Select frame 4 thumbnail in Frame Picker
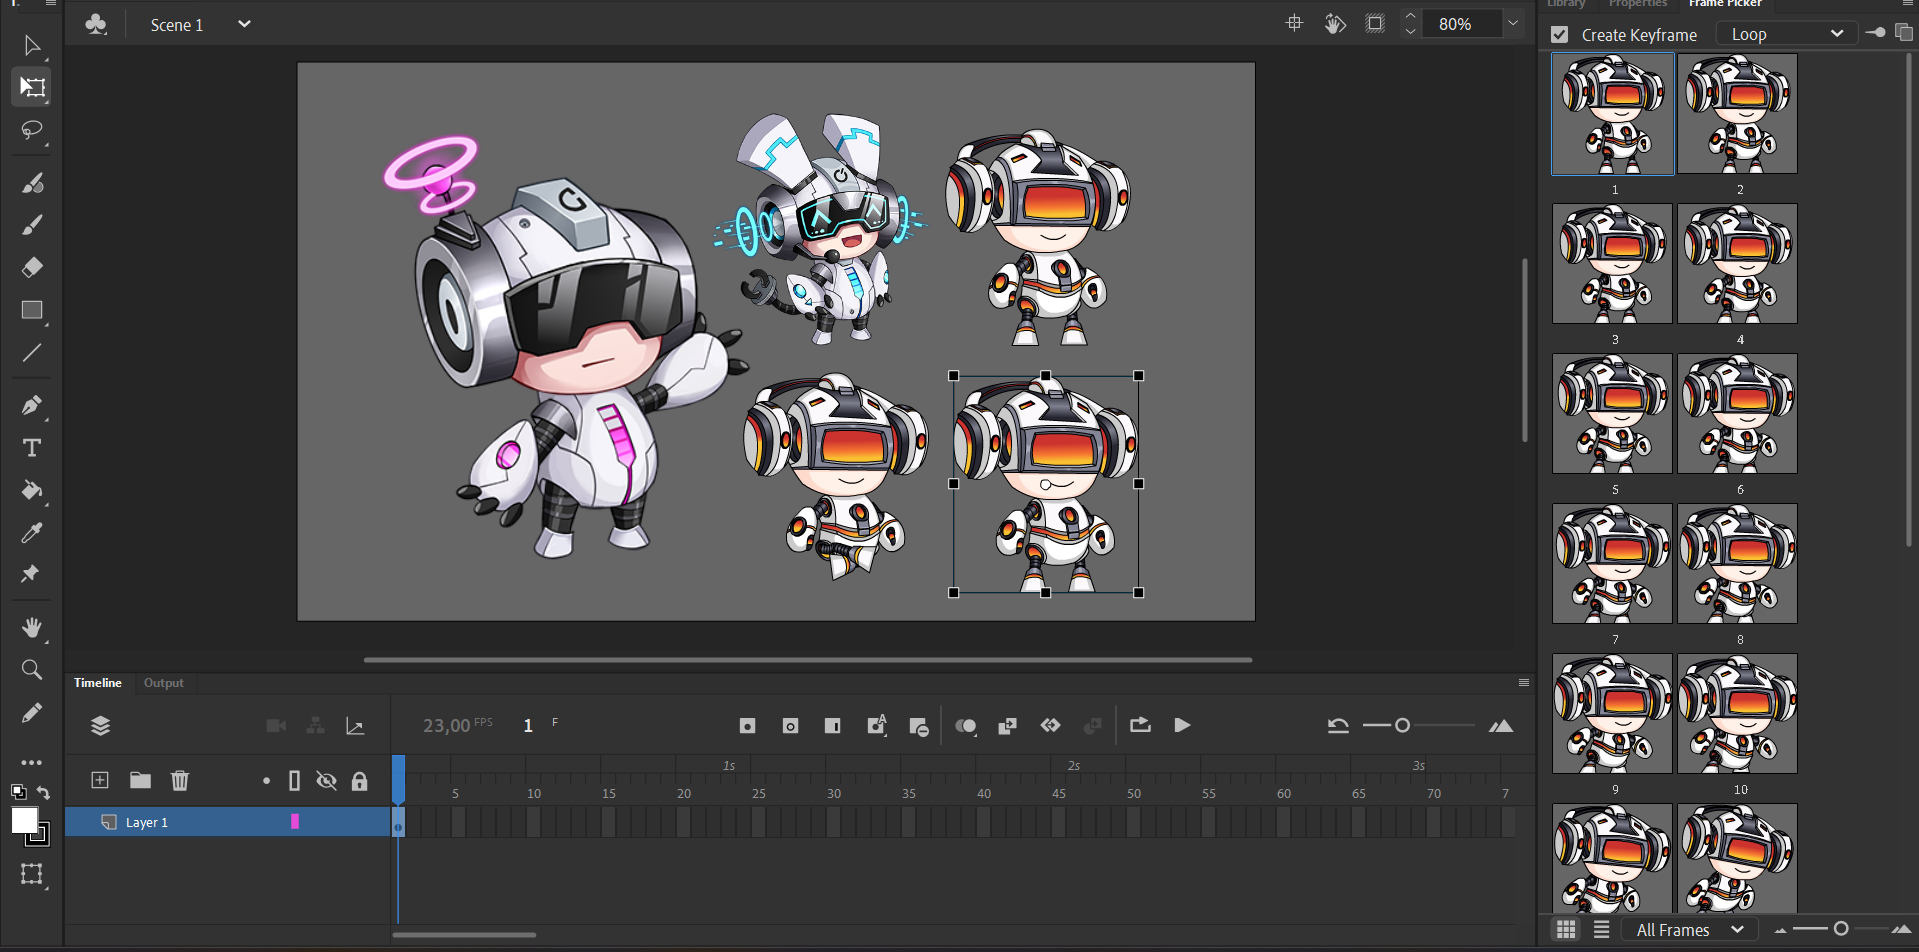 point(1737,264)
